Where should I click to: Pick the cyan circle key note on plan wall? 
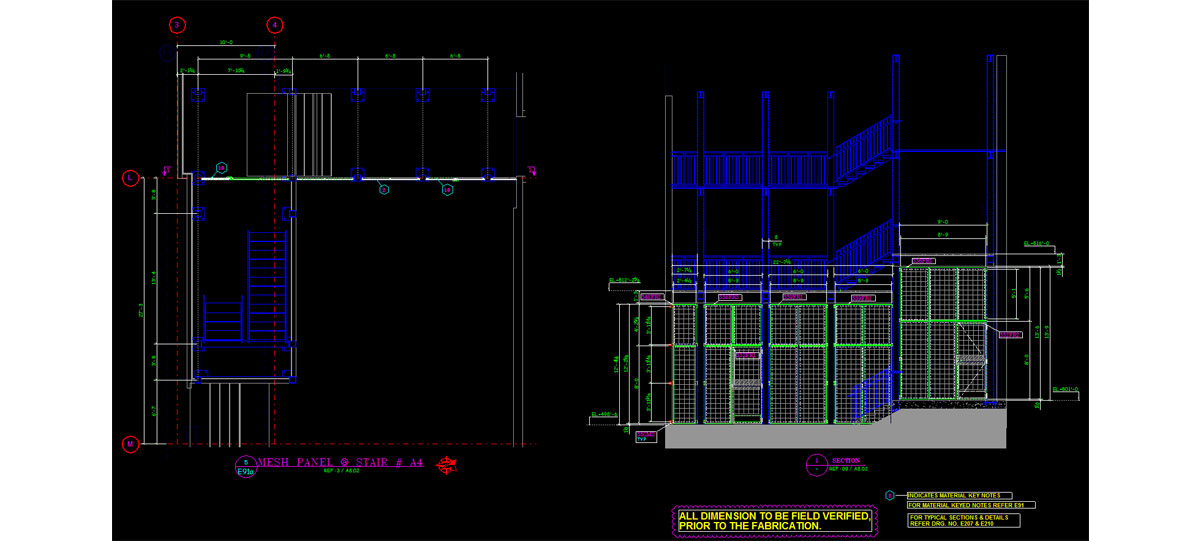click(383, 188)
